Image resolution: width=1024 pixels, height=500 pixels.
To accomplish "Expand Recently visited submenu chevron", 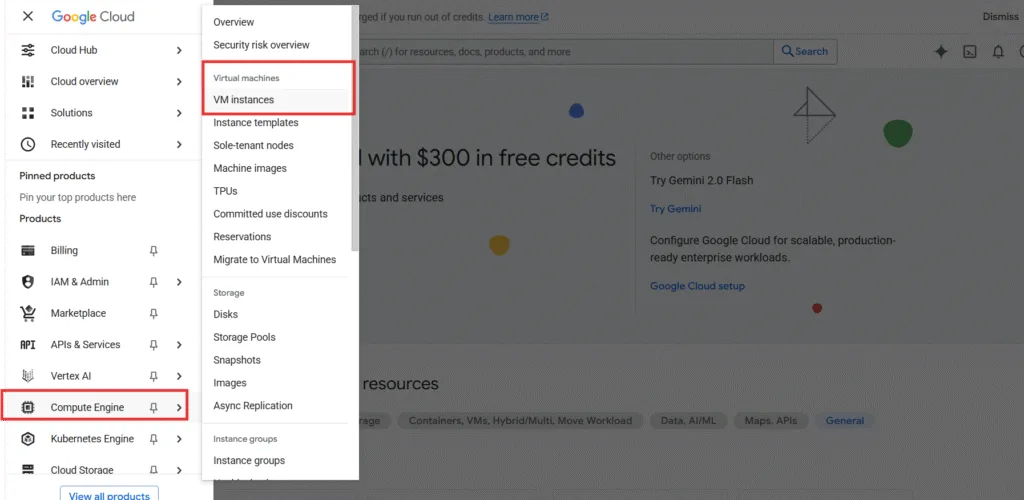I will pyautogui.click(x=179, y=144).
